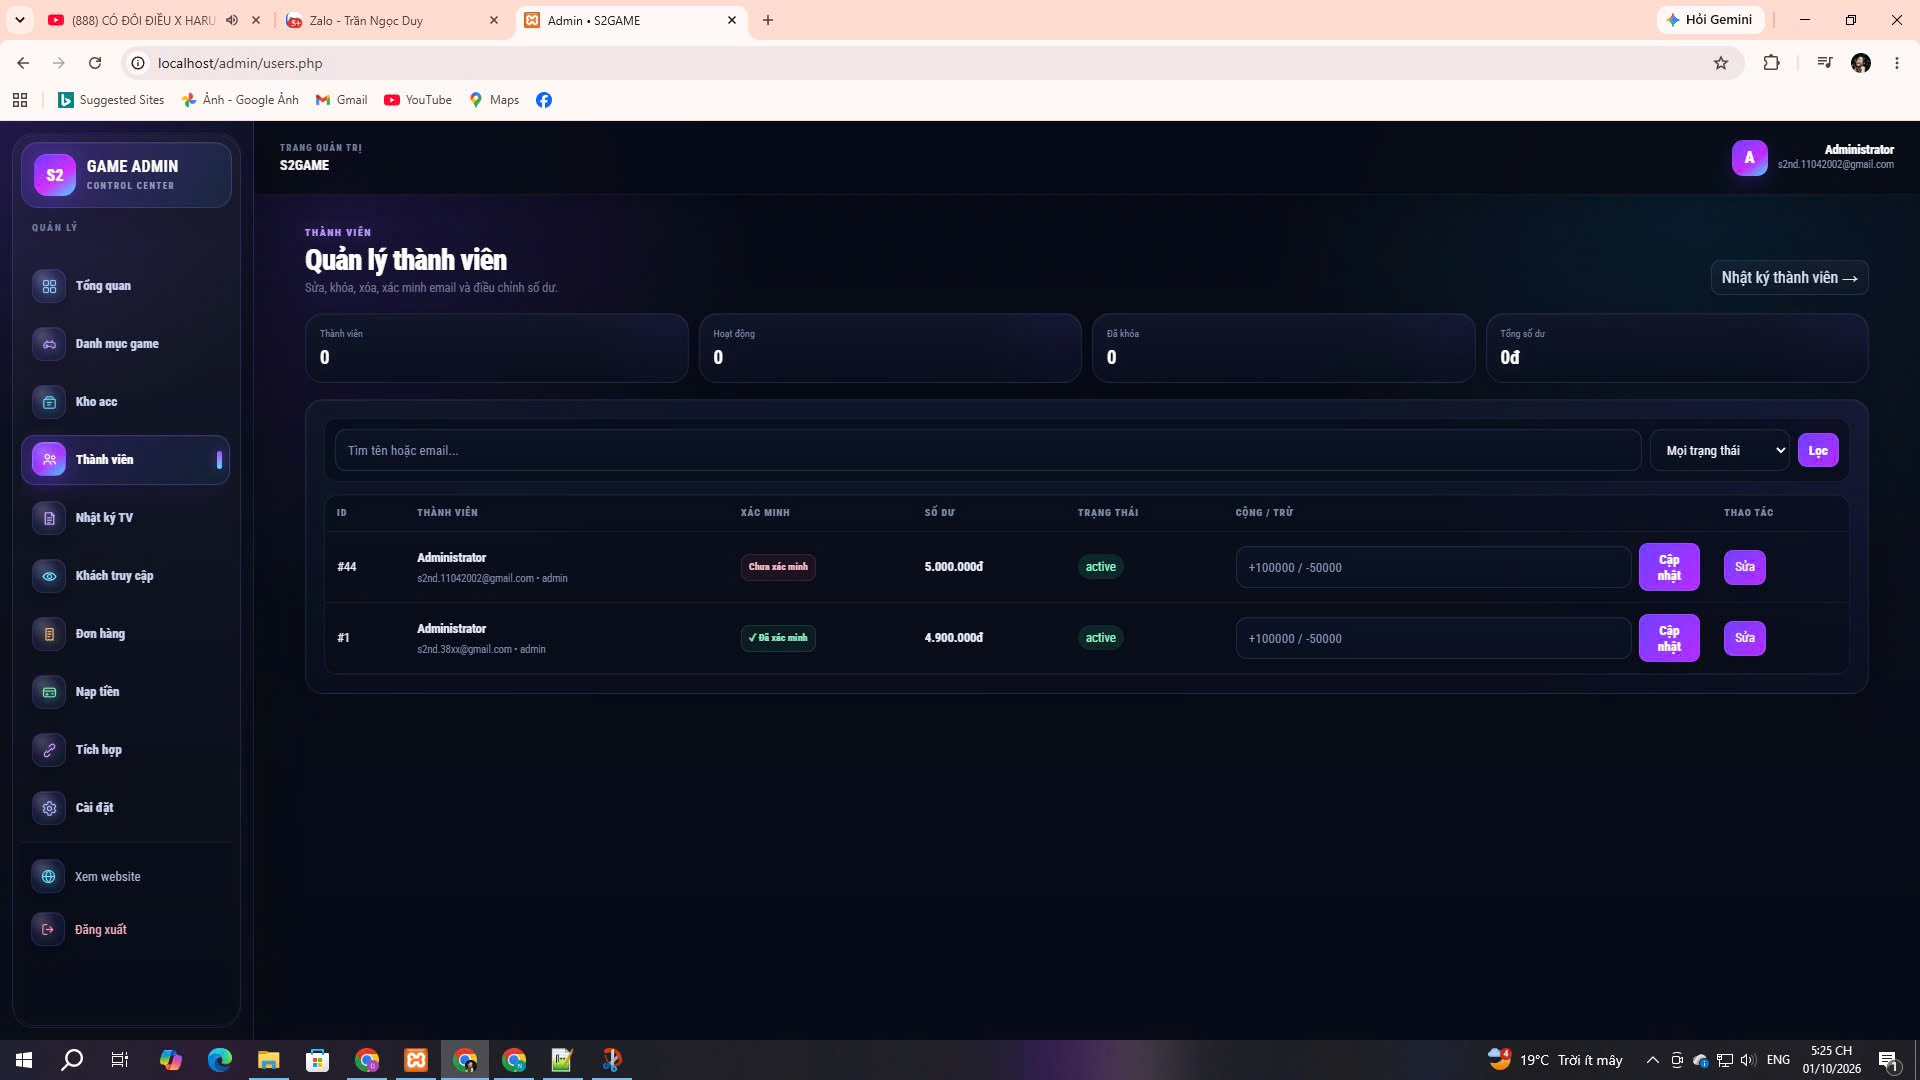Focus the balance adjust field for user #1
Screen dimensions: 1920x1080
pos(1434,639)
